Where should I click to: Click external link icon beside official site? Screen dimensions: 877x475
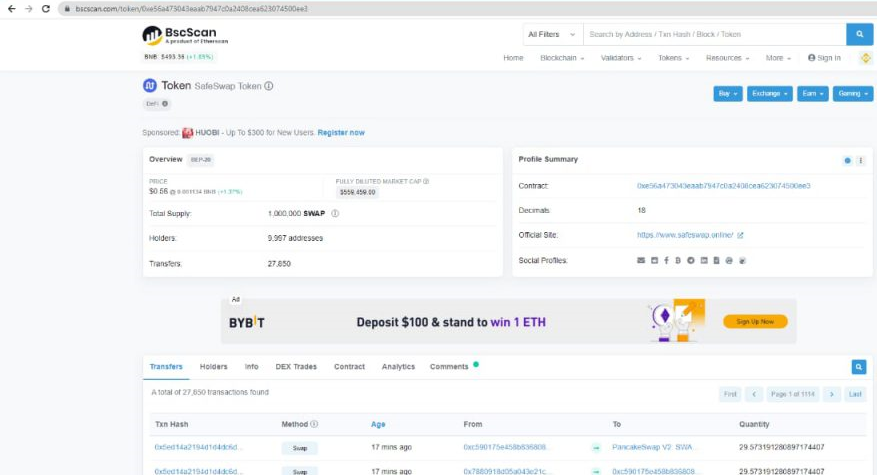tap(740, 236)
